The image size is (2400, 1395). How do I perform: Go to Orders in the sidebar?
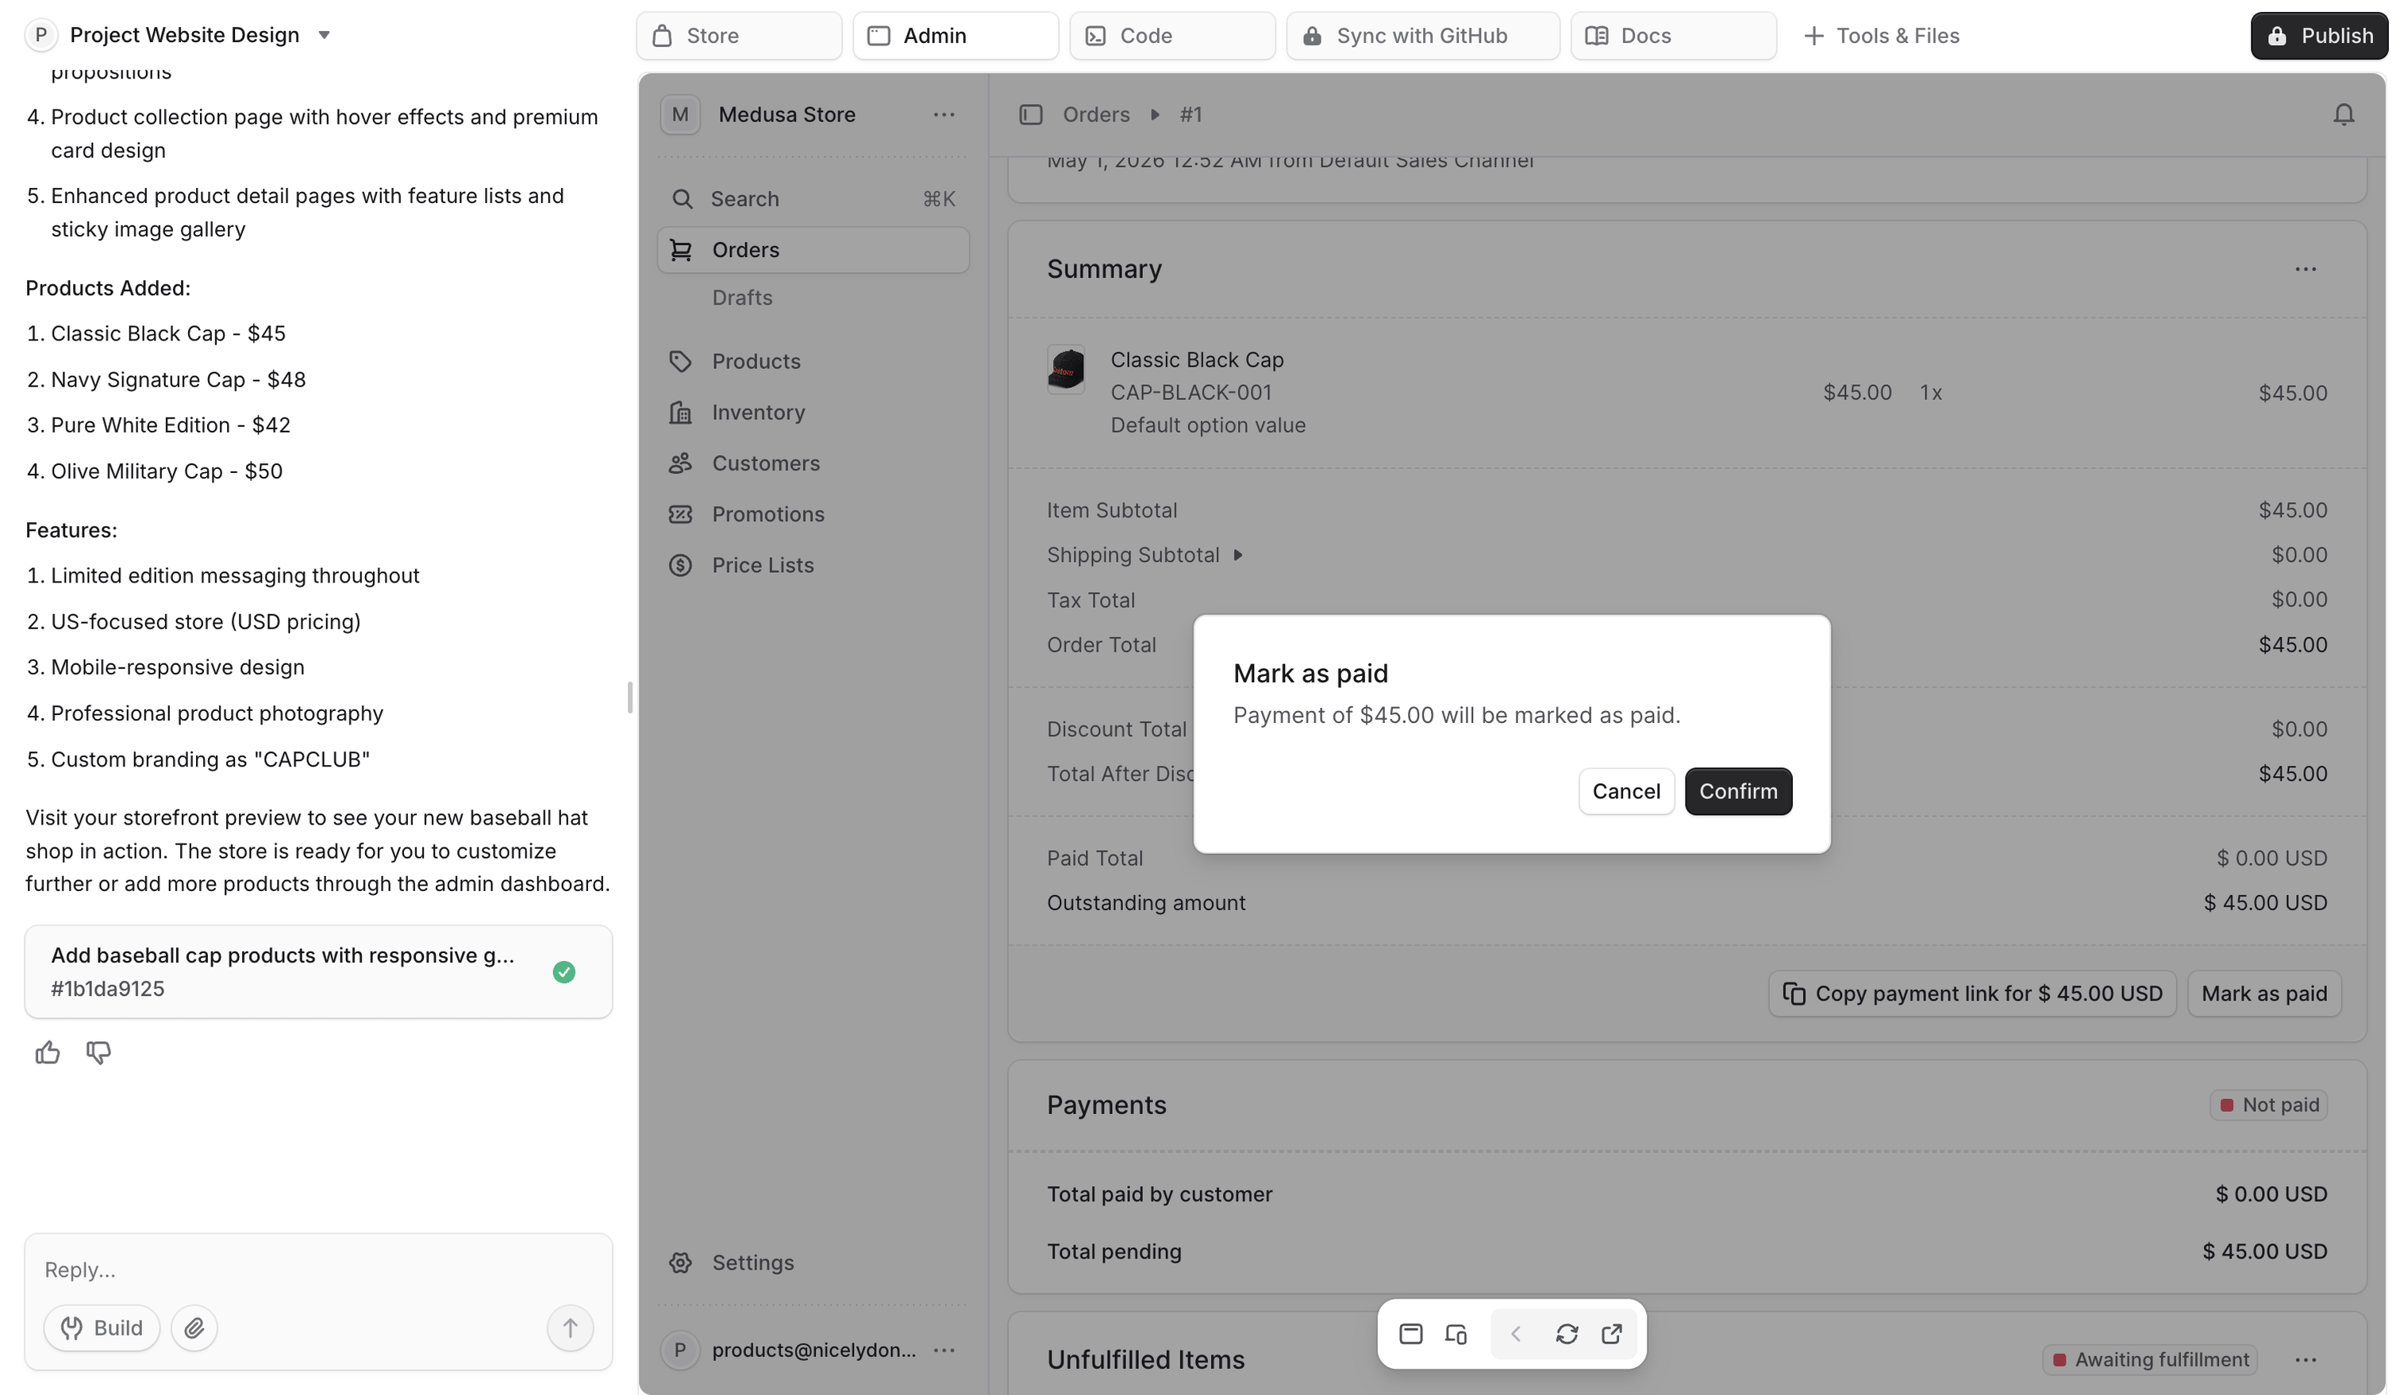pyautogui.click(x=813, y=249)
